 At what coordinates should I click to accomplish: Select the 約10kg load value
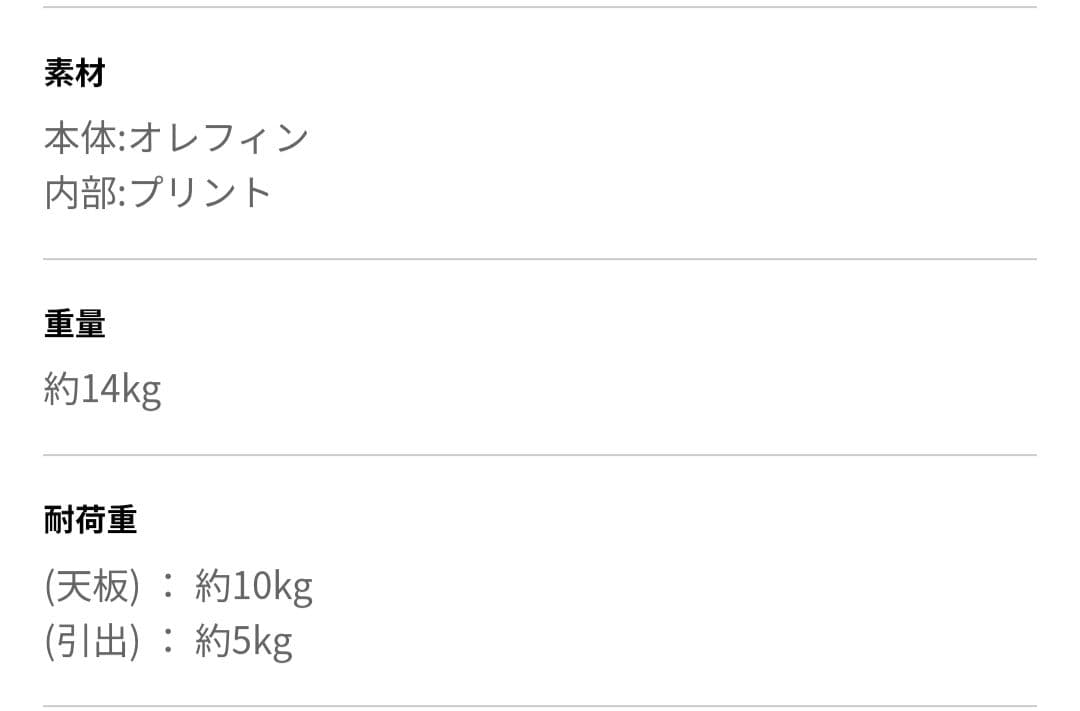pos(254,586)
